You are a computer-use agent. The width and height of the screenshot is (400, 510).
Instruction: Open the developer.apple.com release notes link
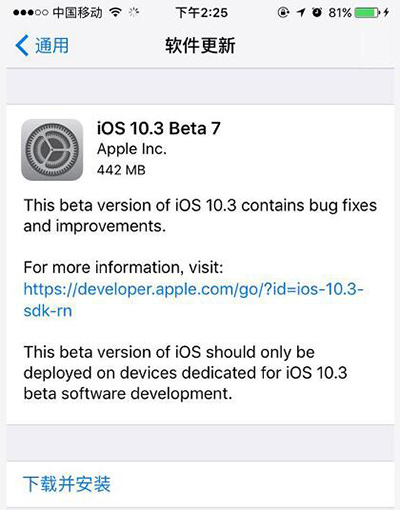click(x=193, y=300)
